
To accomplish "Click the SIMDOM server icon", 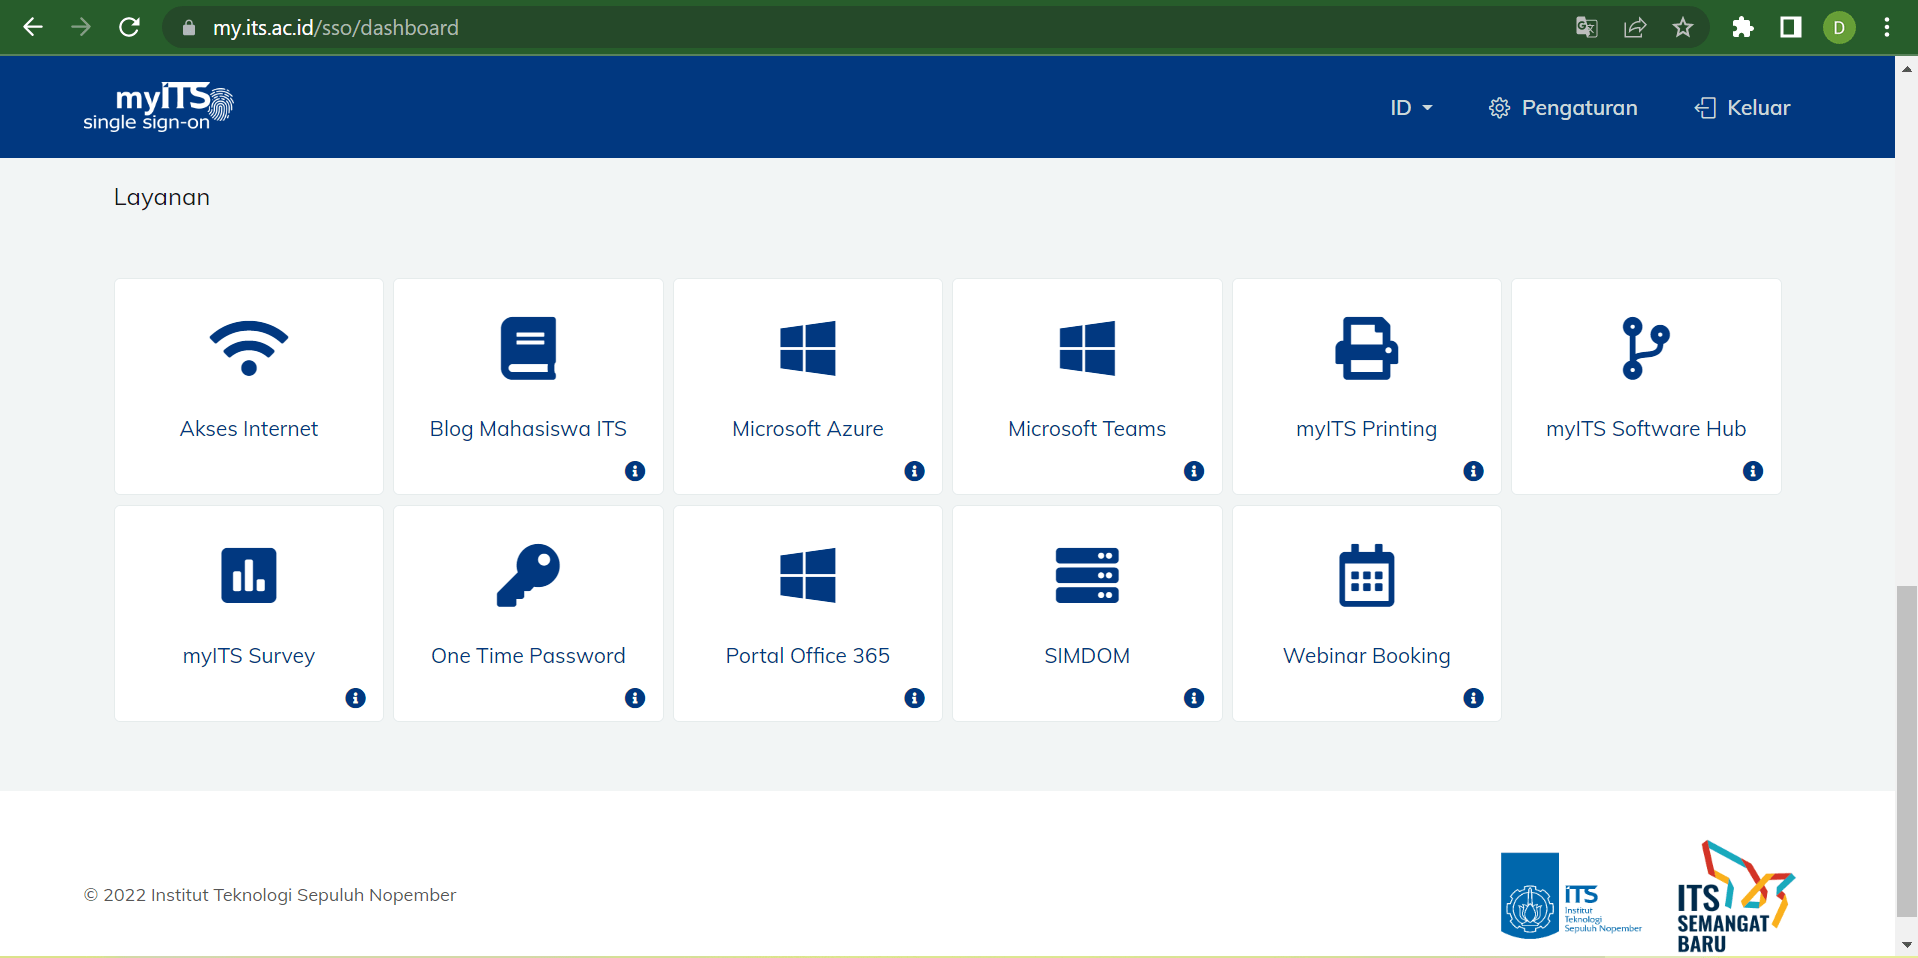I will 1086,575.
